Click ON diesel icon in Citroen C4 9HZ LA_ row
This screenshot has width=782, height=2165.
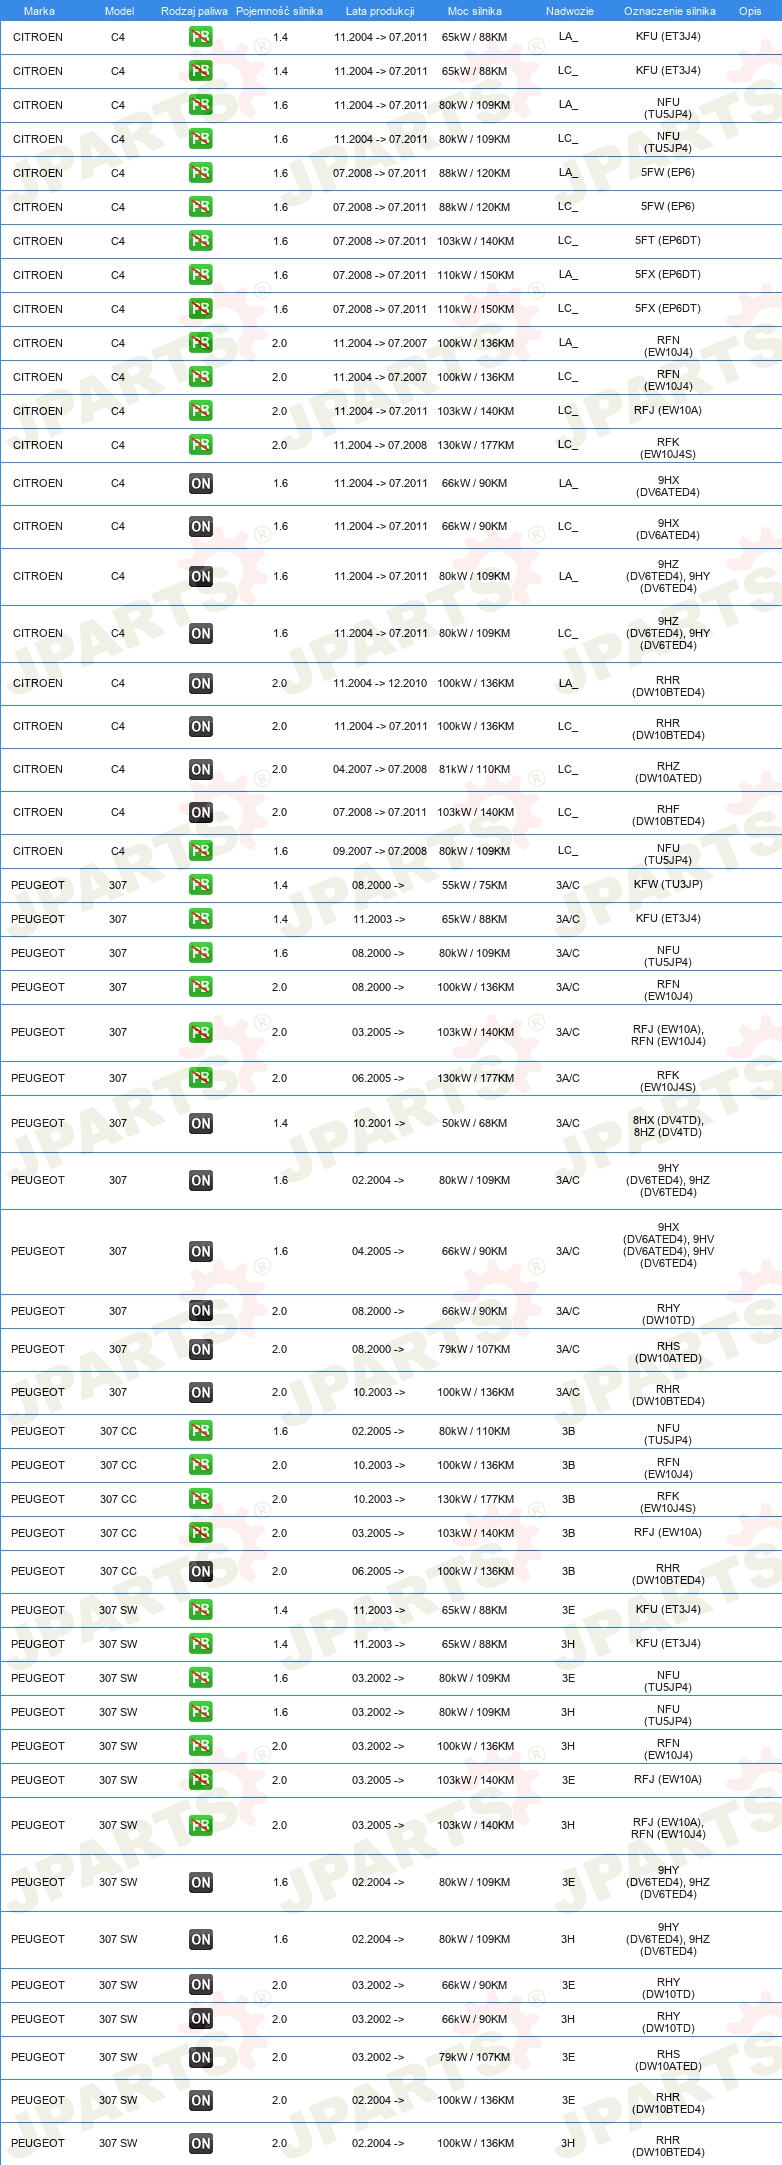pos(200,577)
